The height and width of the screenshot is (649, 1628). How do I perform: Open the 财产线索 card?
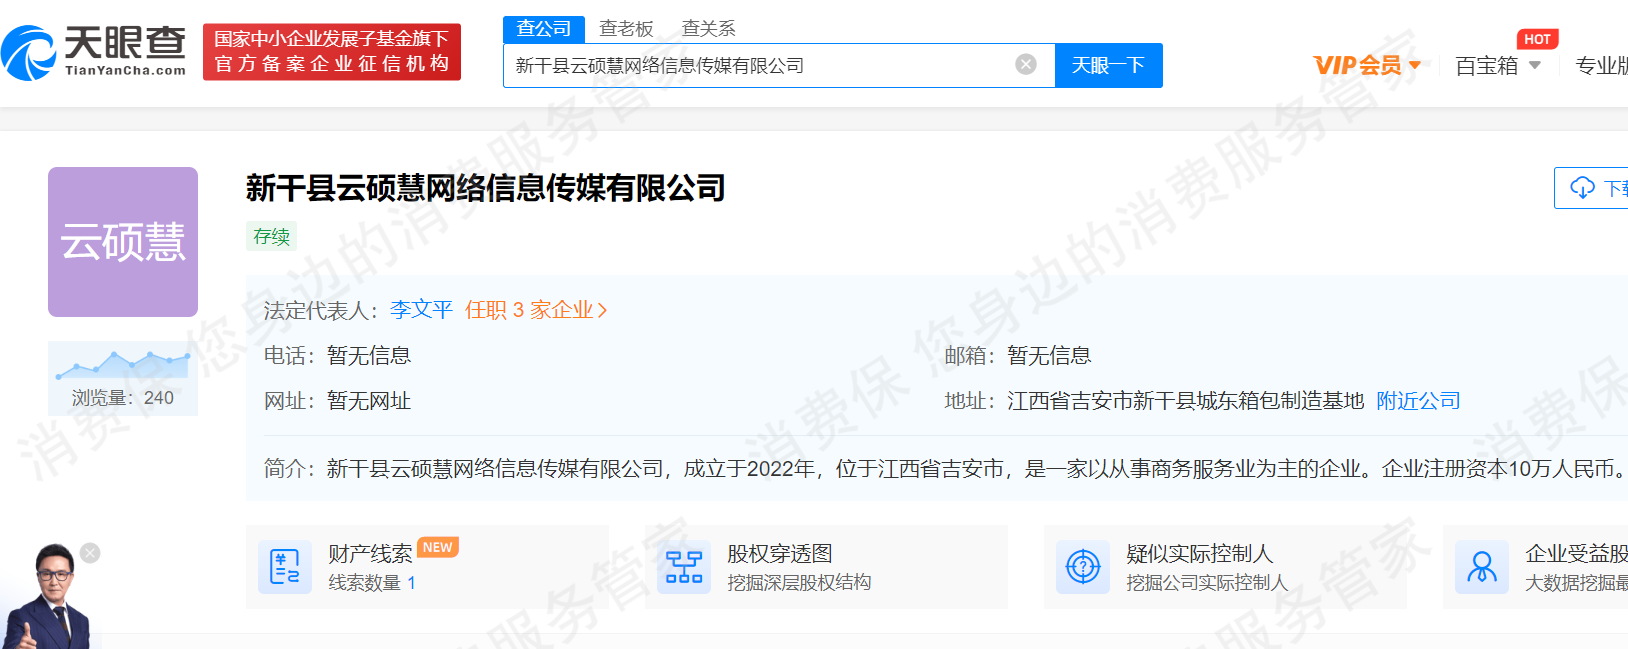[x=427, y=567]
